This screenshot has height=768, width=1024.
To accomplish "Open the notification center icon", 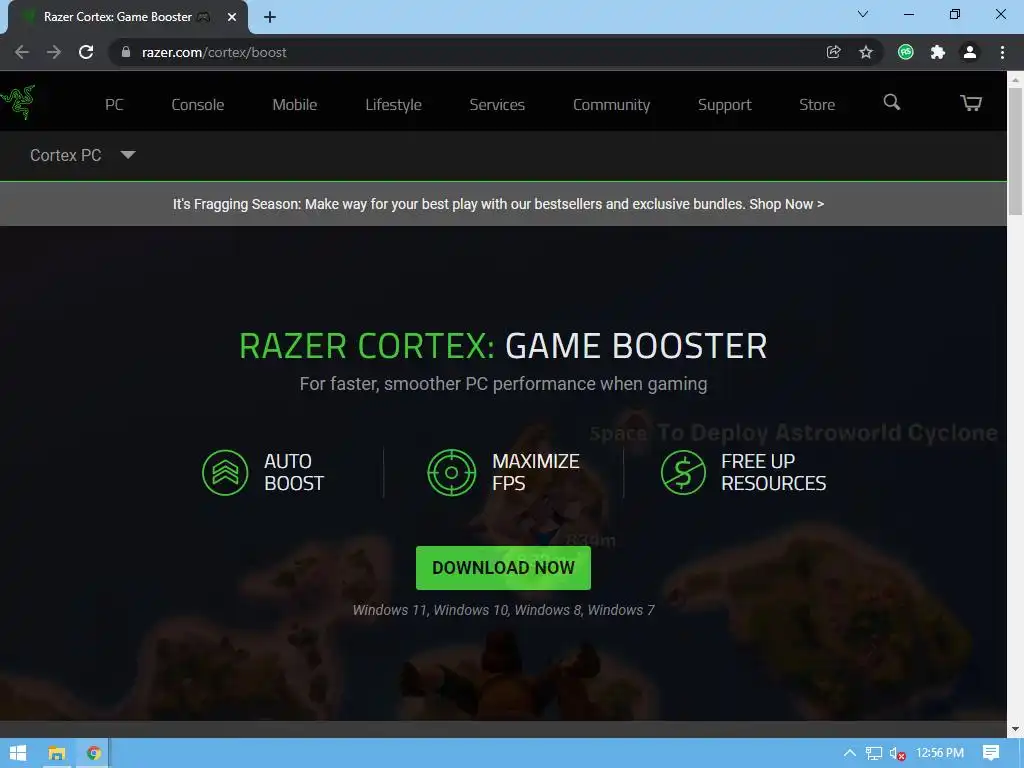I will tap(991, 753).
